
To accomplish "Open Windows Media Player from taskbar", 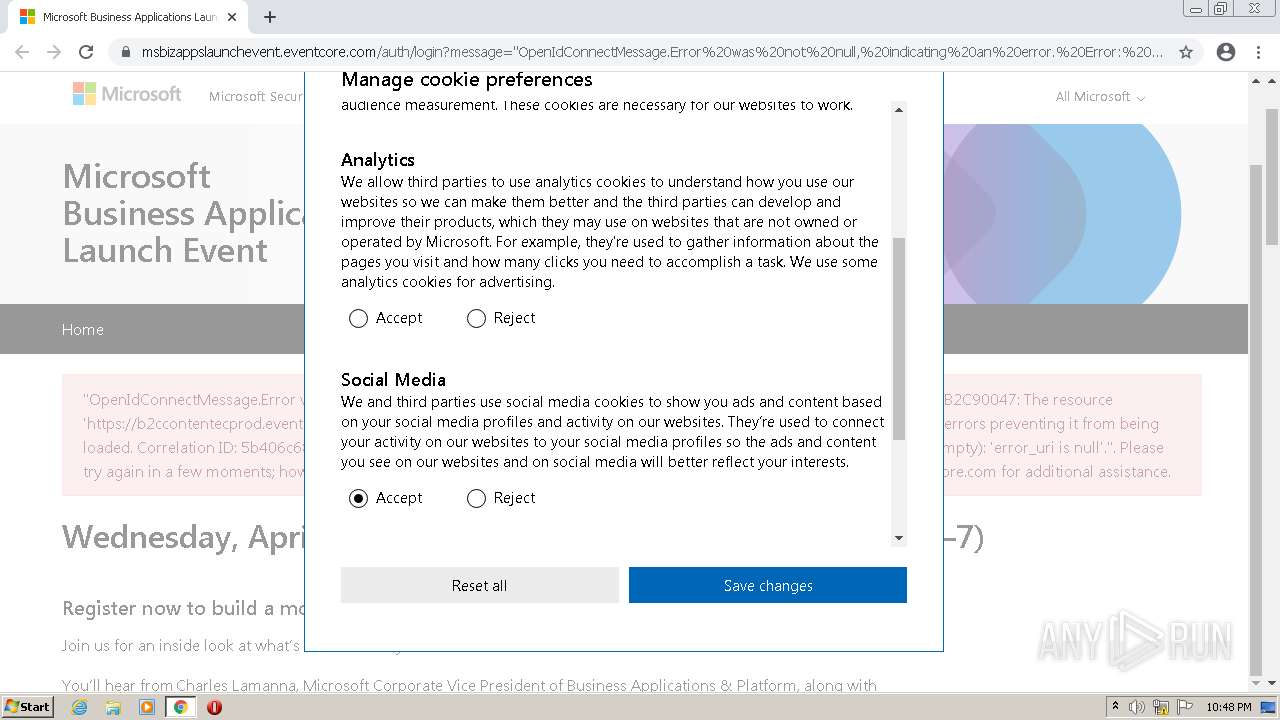I will coord(147,707).
